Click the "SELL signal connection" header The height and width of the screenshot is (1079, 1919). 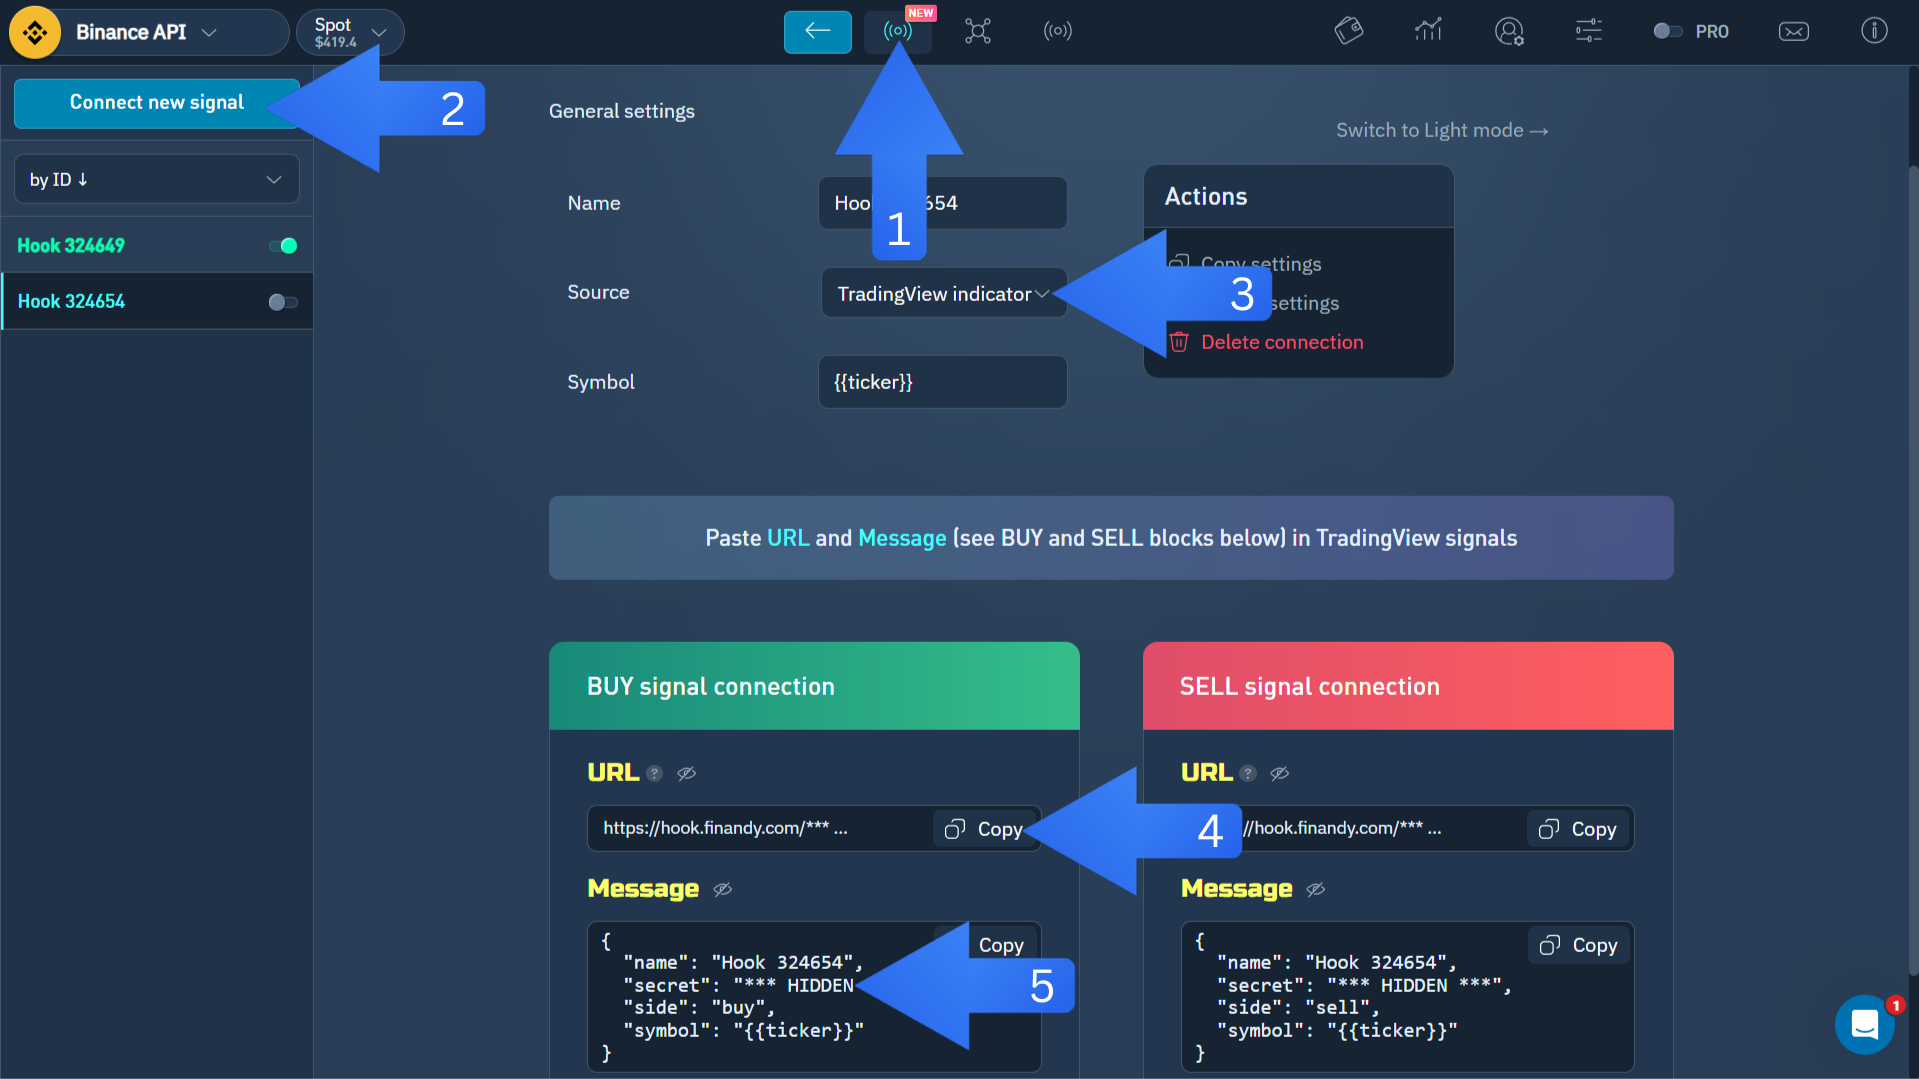[x=1408, y=686]
